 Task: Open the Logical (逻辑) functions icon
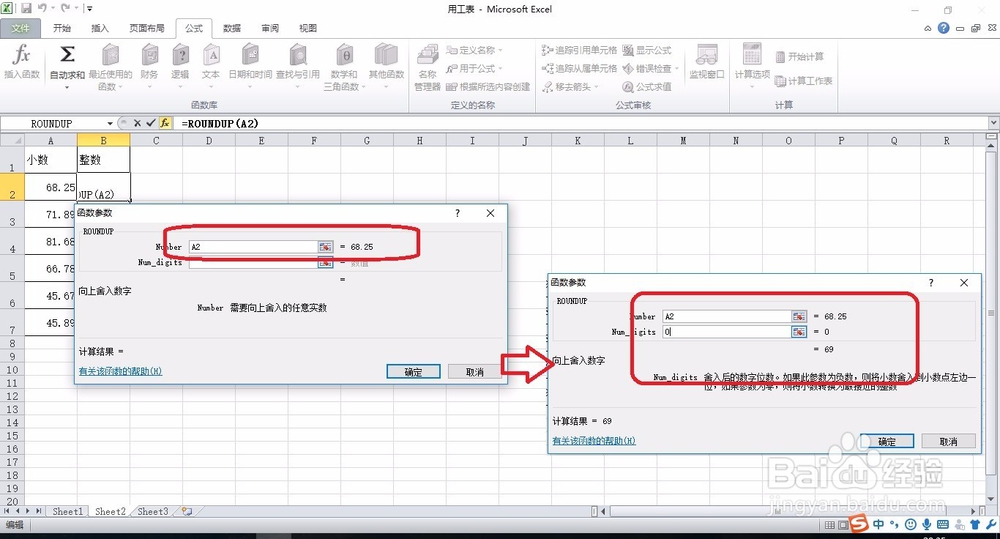point(180,55)
